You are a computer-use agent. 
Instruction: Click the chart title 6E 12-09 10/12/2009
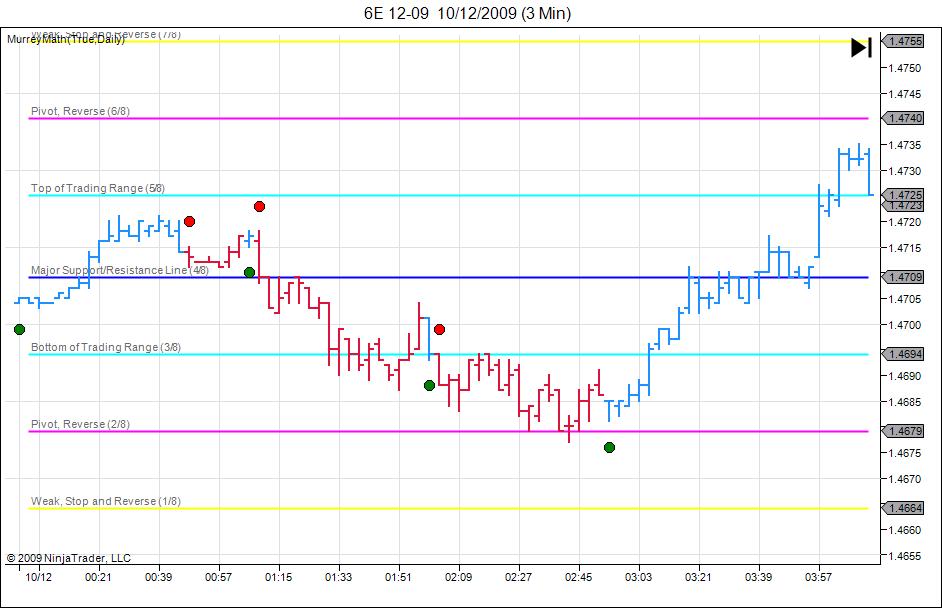[x=467, y=13]
